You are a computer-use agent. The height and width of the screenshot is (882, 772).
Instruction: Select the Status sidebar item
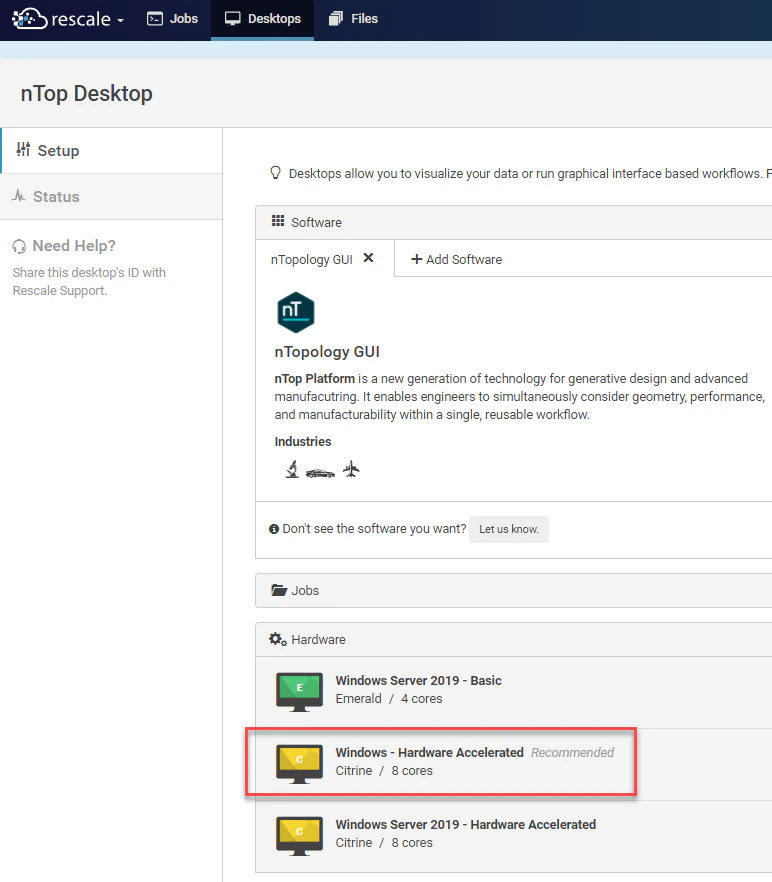pos(111,196)
